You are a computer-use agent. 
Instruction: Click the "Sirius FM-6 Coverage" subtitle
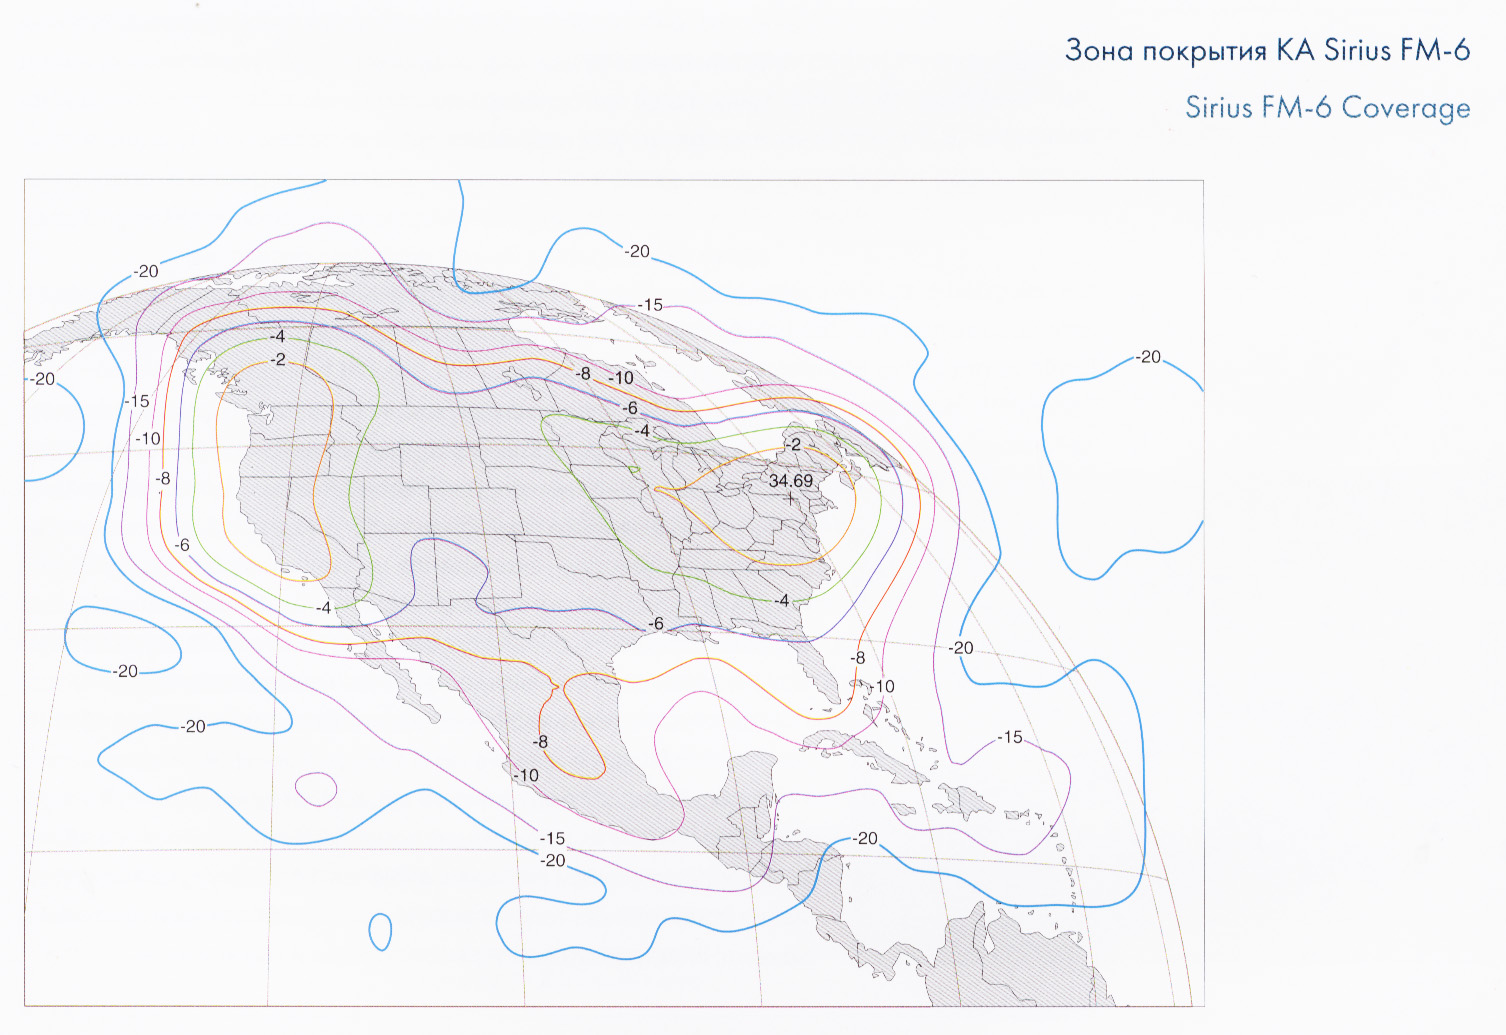coord(1328,108)
